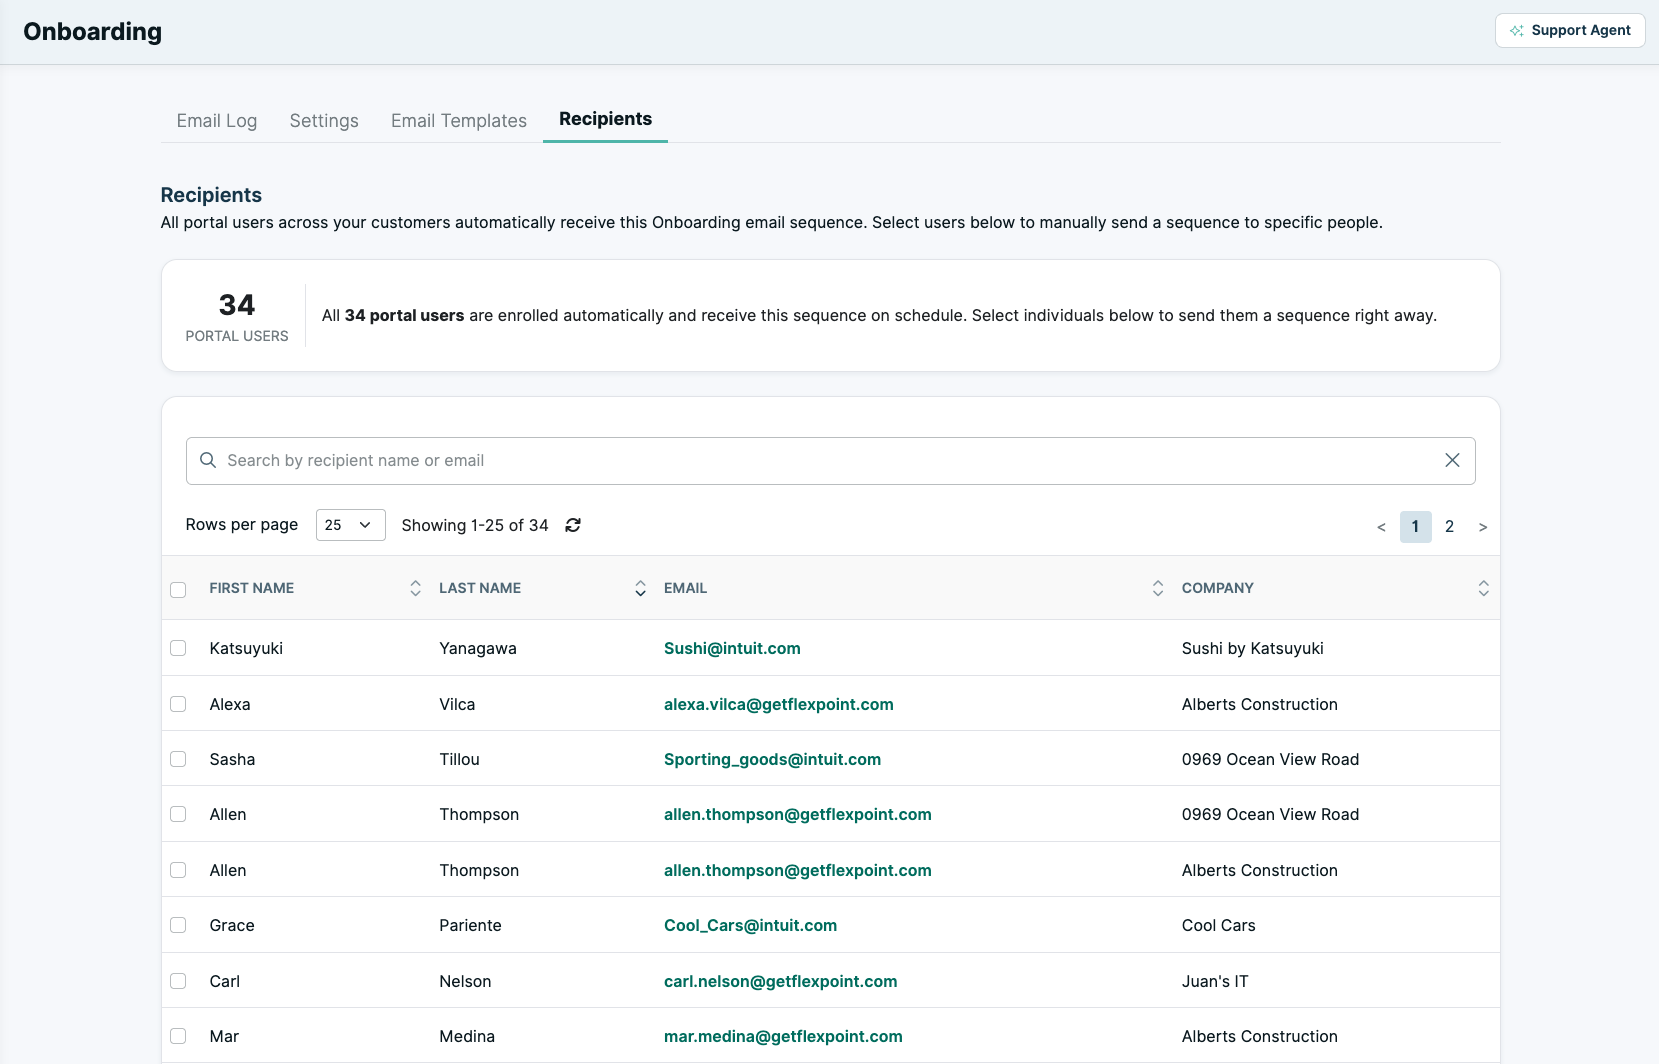The width and height of the screenshot is (1659, 1064).
Task: Click the magnifier icon in search box
Action: (208, 460)
